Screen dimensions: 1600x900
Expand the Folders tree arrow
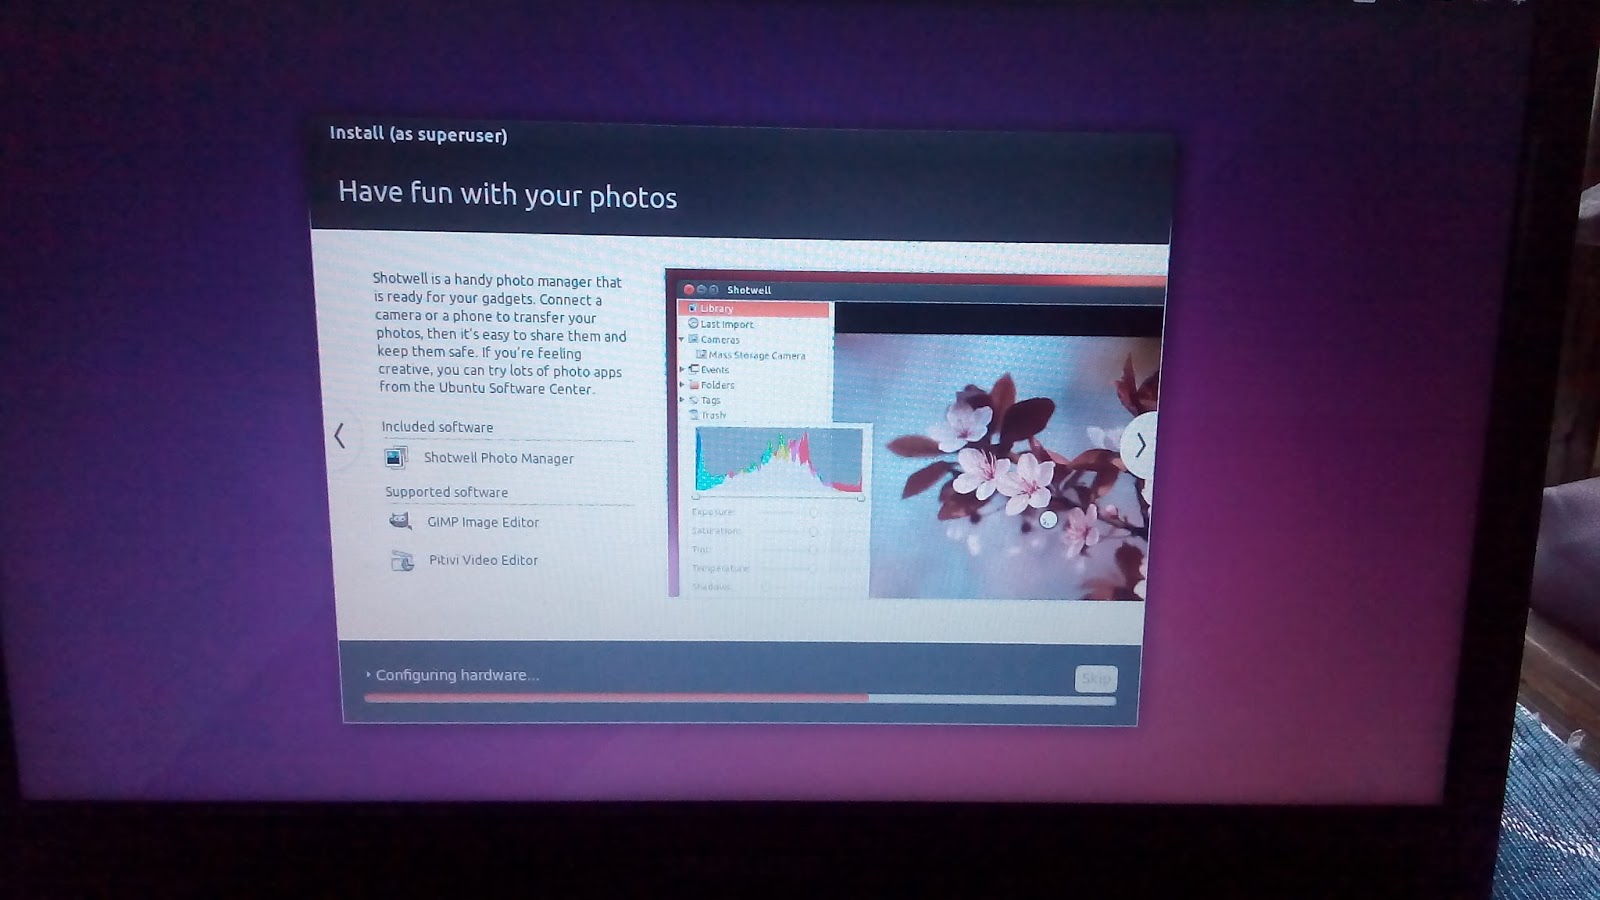click(682, 385)
